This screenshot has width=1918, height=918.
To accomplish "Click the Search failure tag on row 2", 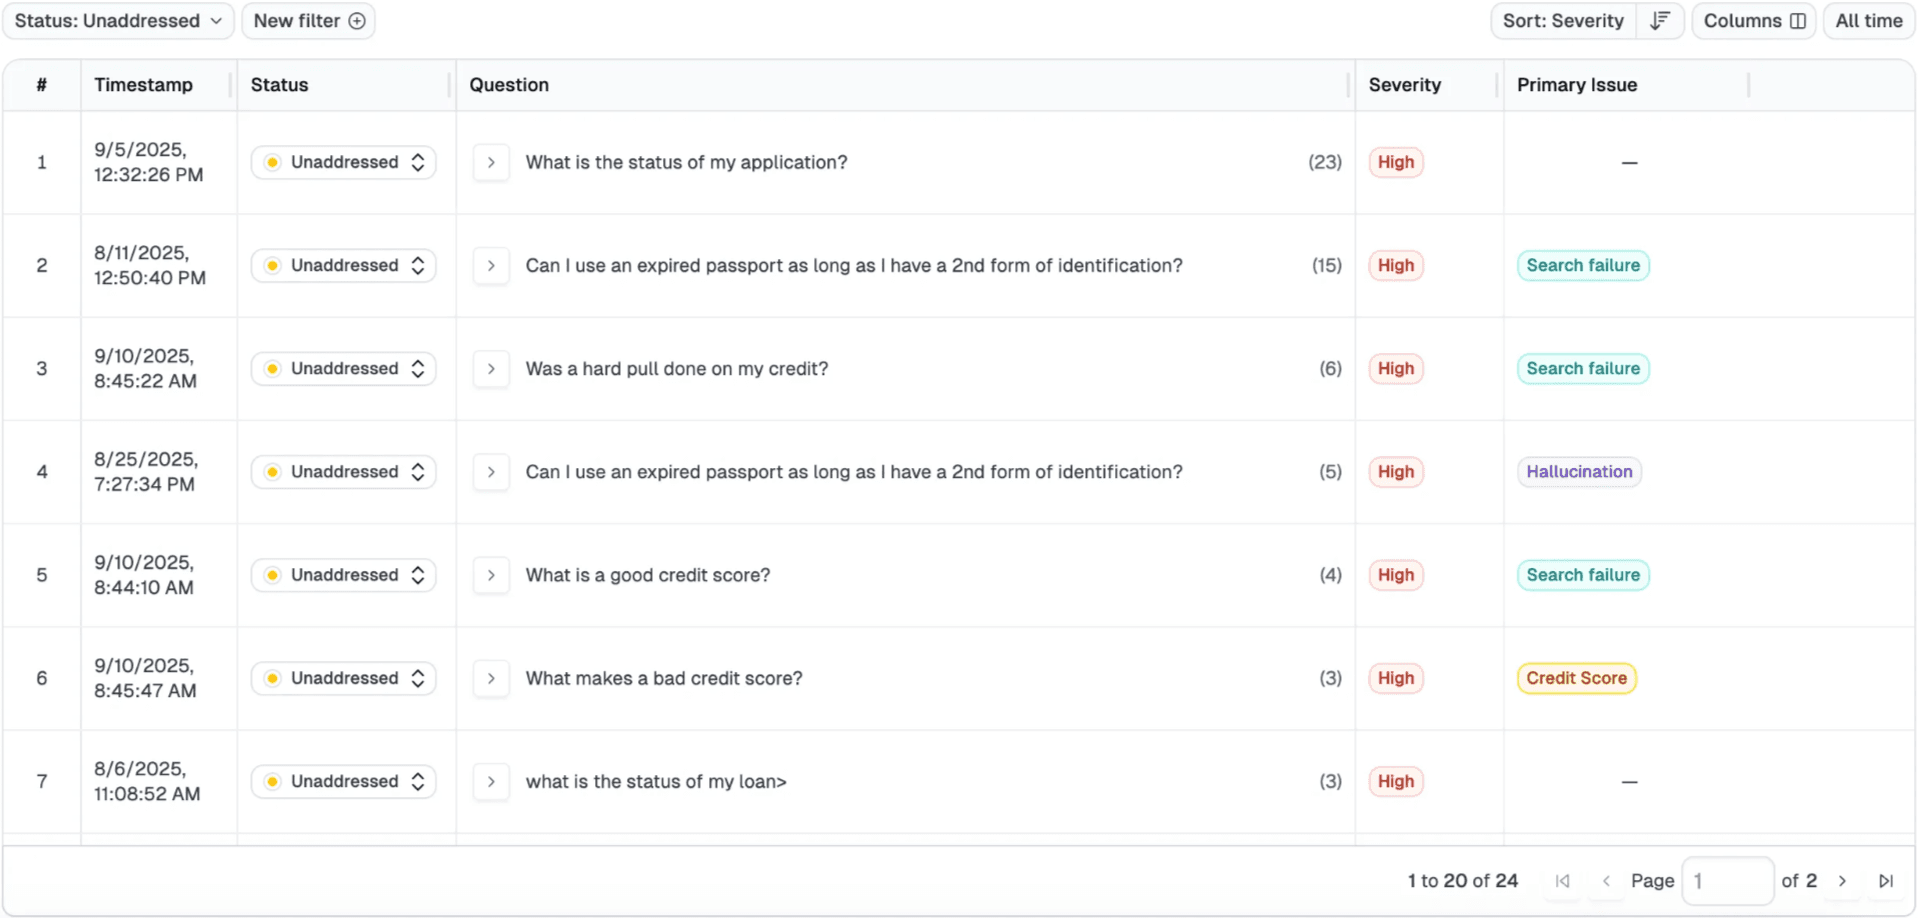I will pos(1582,265).
